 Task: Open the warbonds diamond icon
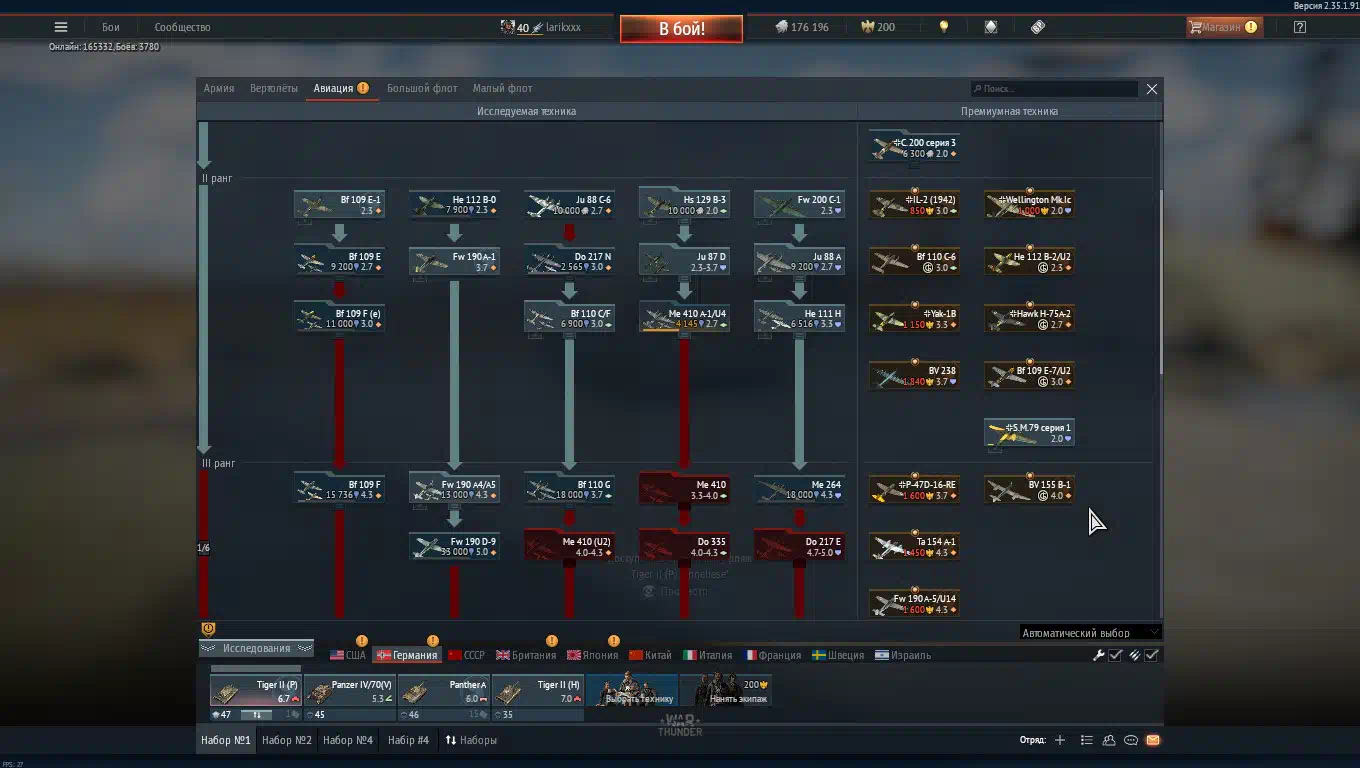(x=991, y=27)
